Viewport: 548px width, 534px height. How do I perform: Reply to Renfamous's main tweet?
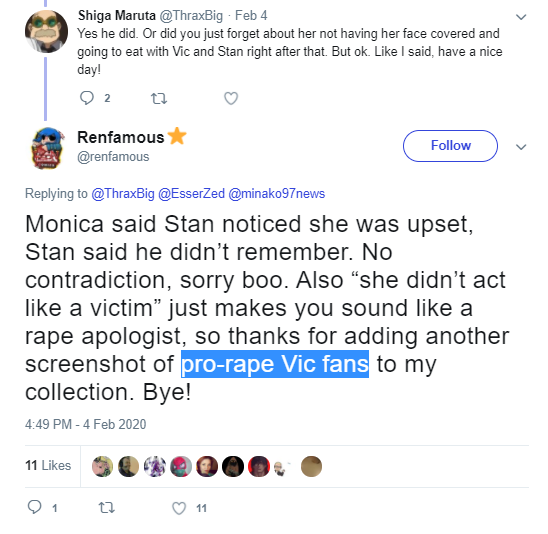[x=35, y=507]
